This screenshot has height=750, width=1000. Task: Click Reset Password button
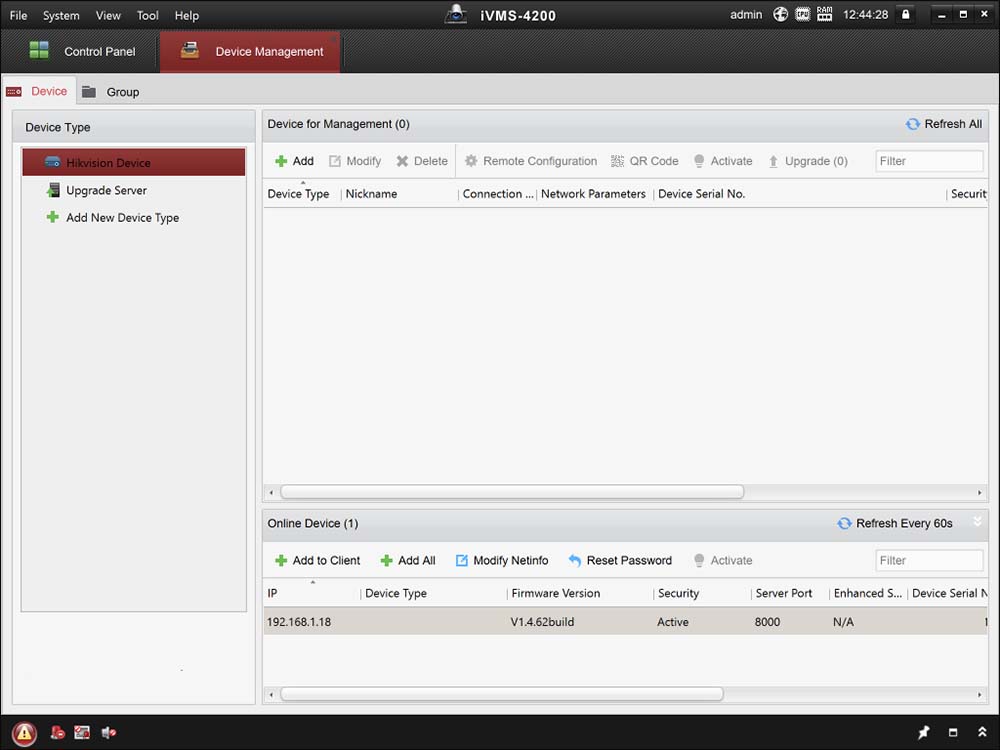tap(619, 561)
